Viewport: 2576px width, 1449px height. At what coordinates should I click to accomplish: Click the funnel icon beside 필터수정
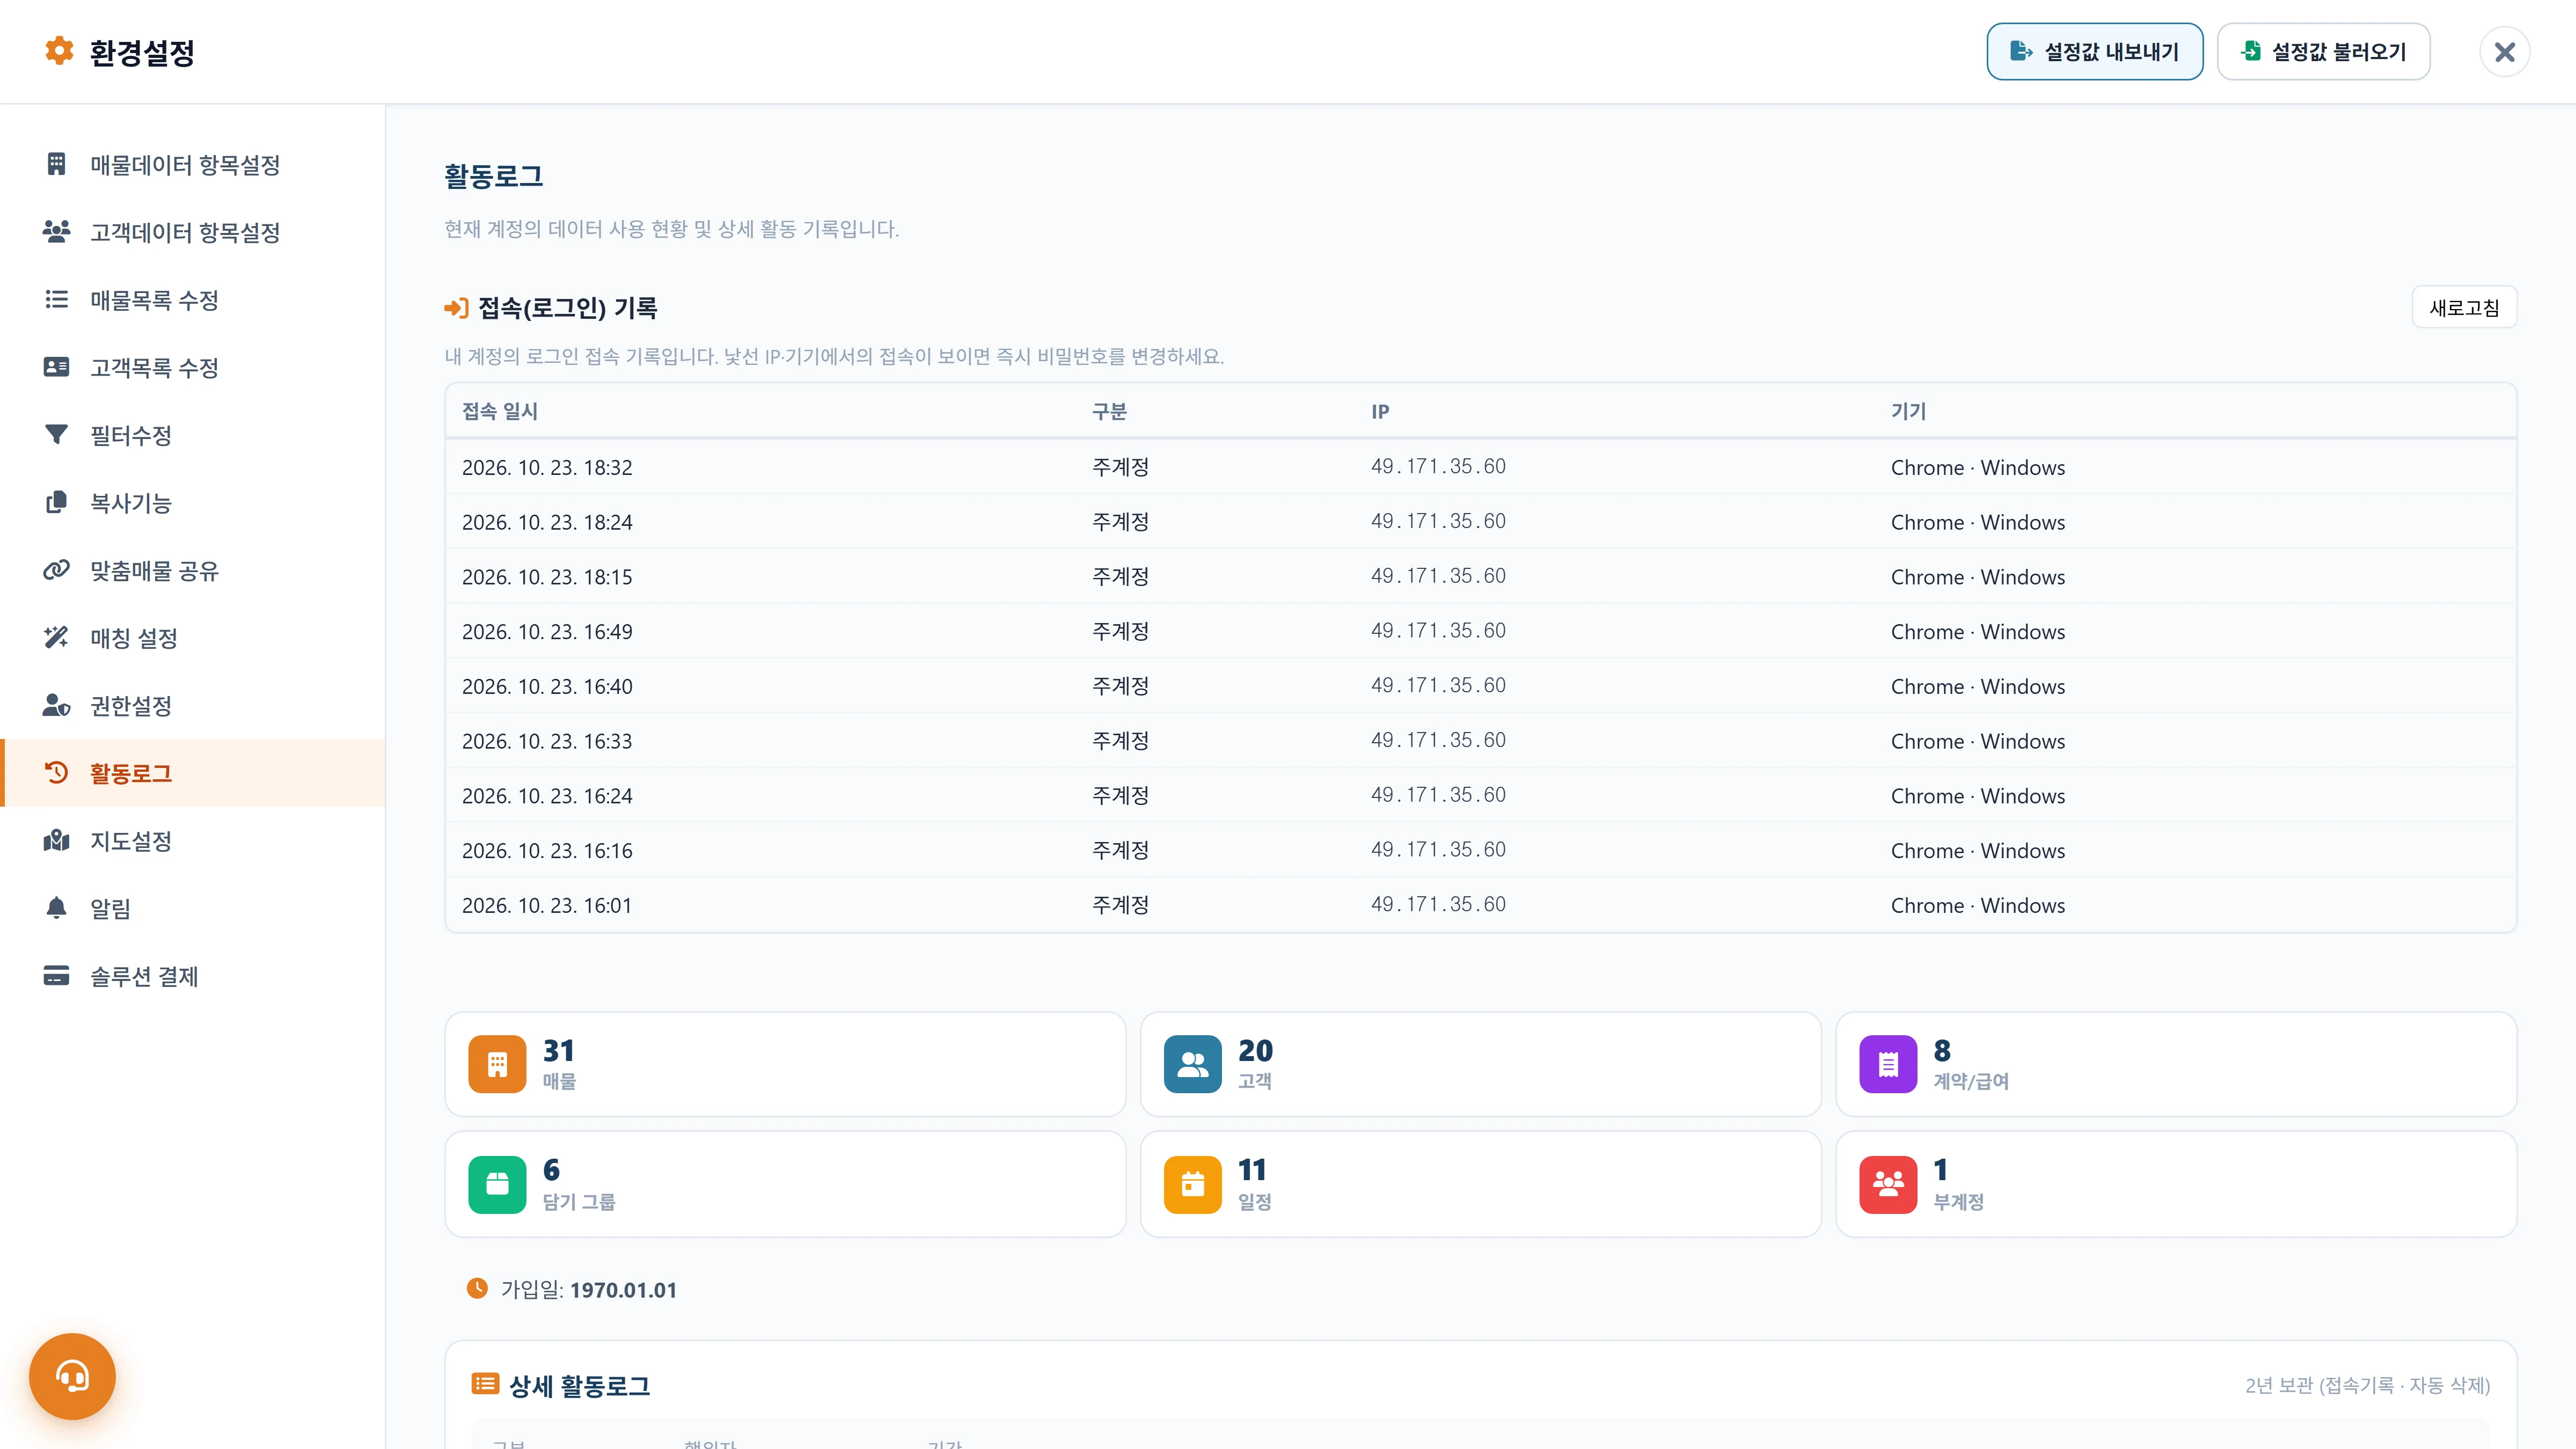(x=56, y=434)
